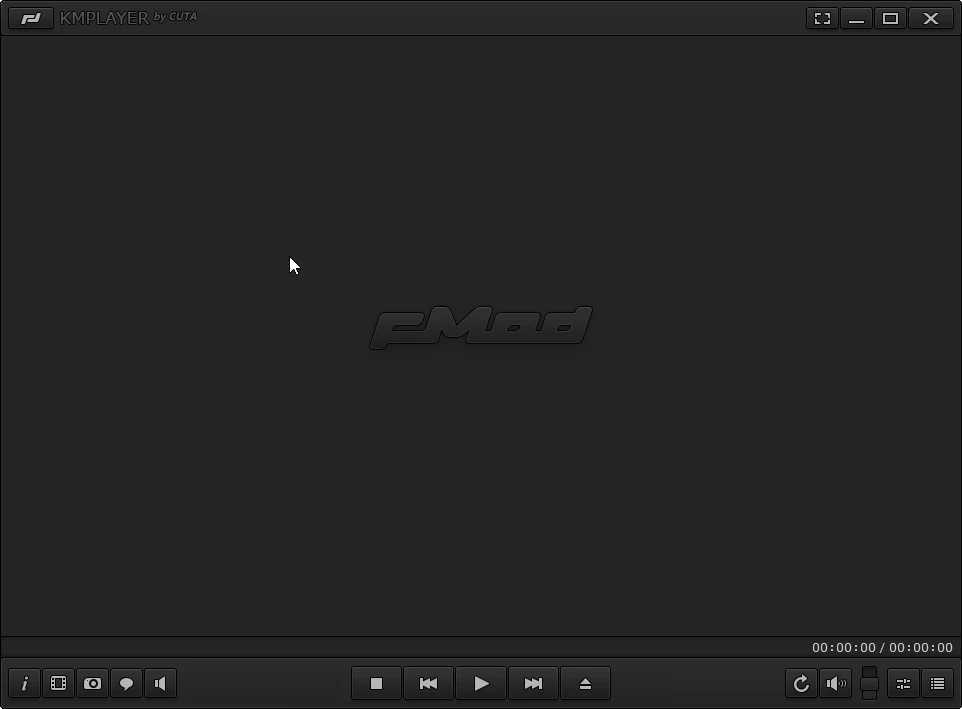The height and width of the screenshot is (709, 962).
Task: Open a file with the eject button
Action: pos(585,683)
